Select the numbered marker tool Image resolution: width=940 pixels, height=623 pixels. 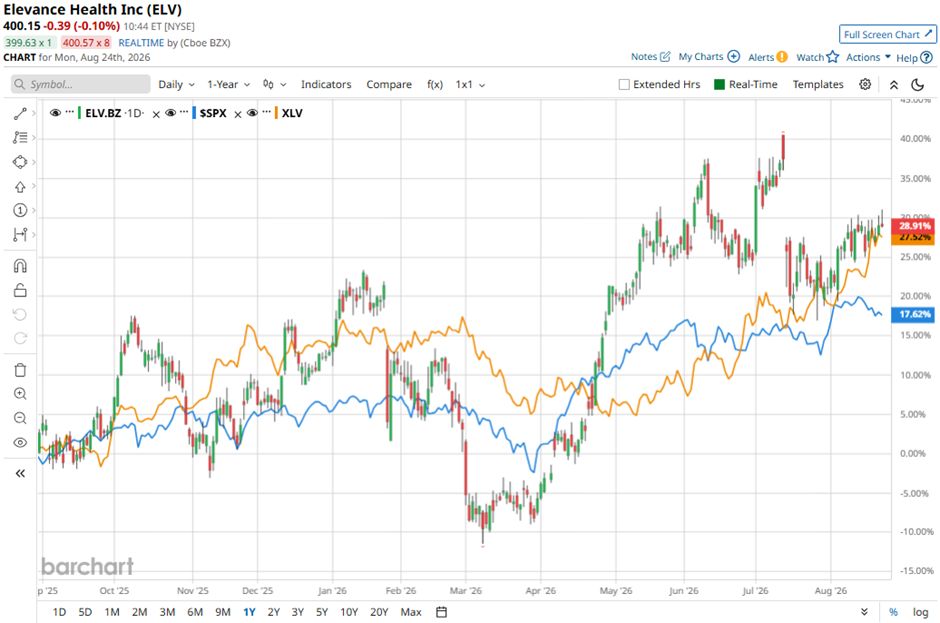click(x=20, y=210)
